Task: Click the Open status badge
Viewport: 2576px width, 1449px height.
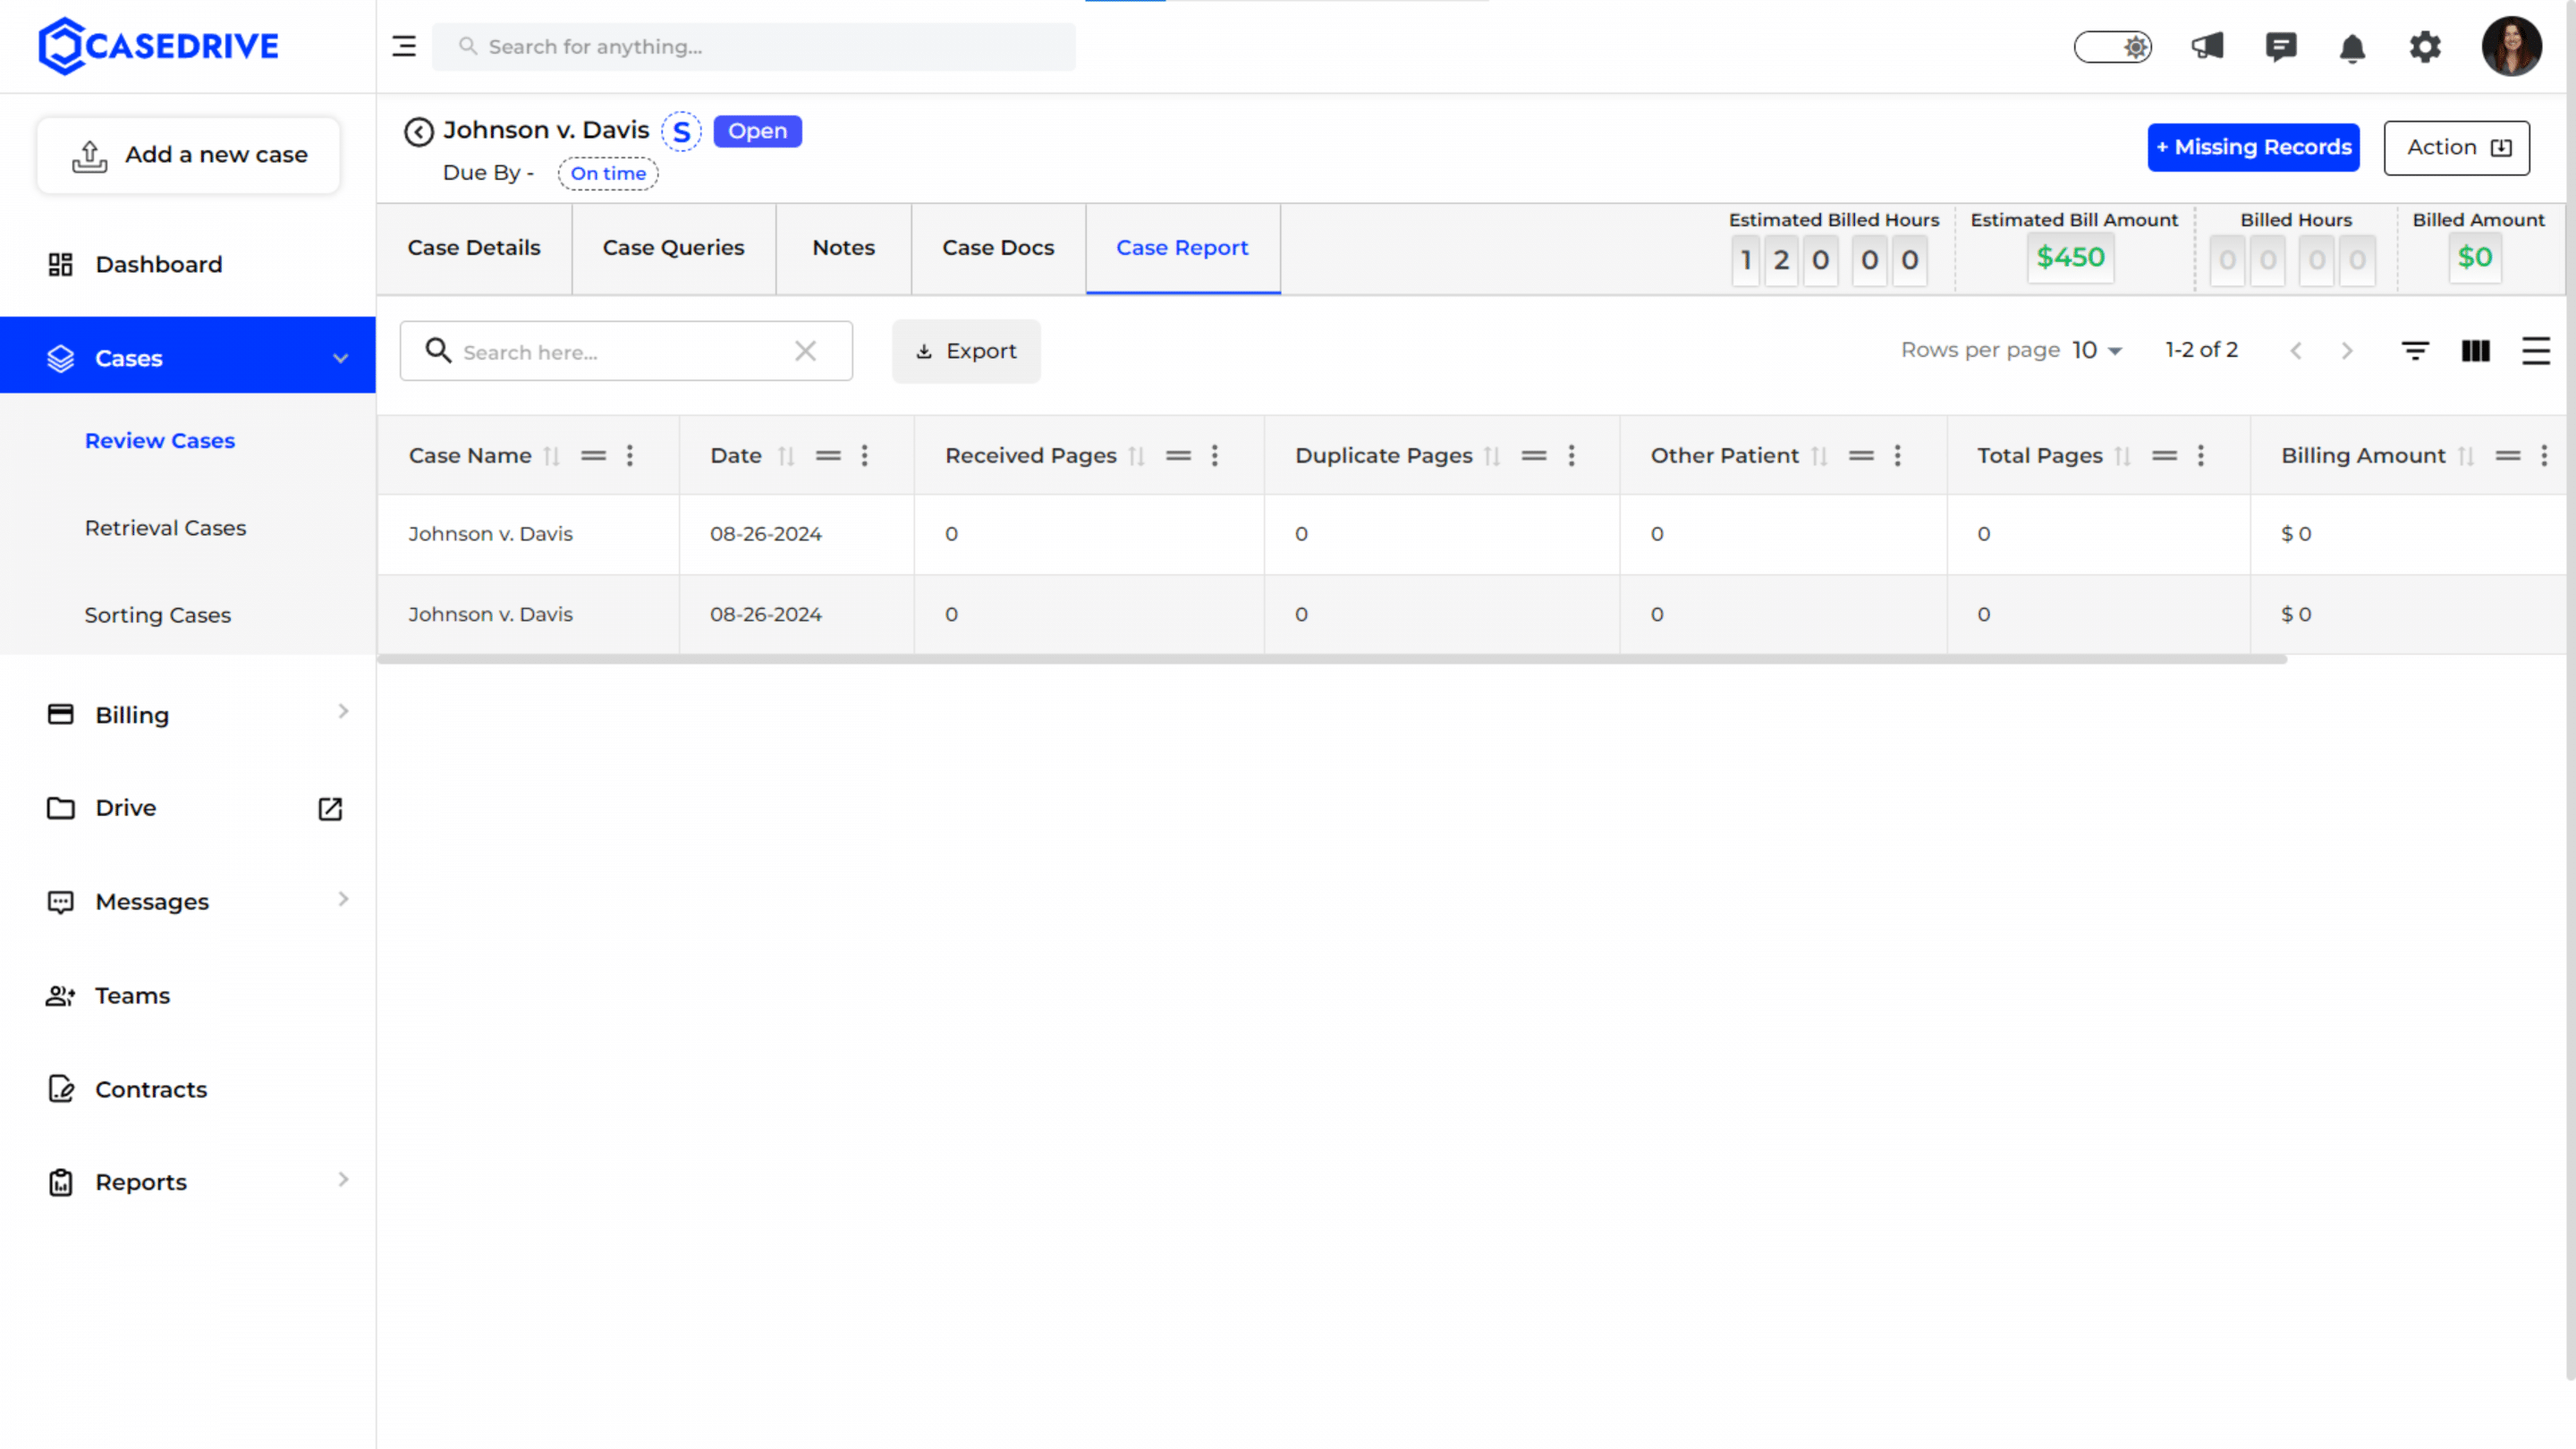Action: pos(757,131)
